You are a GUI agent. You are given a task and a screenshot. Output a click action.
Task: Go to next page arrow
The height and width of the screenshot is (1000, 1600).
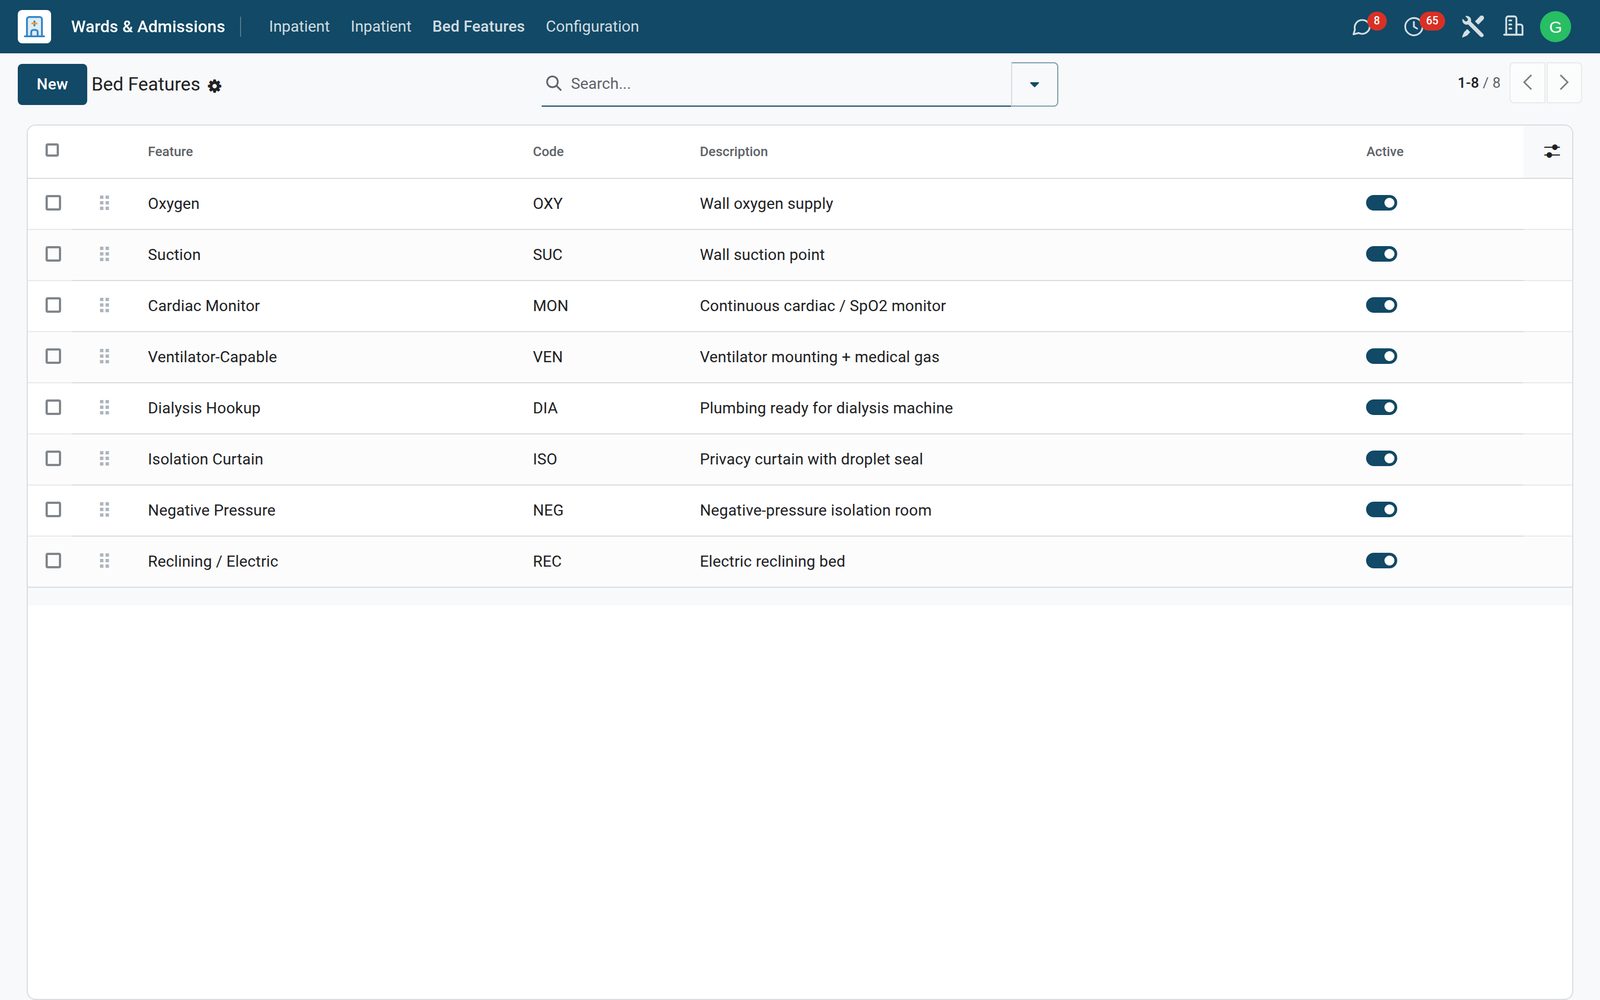(x=1564, y=83)
